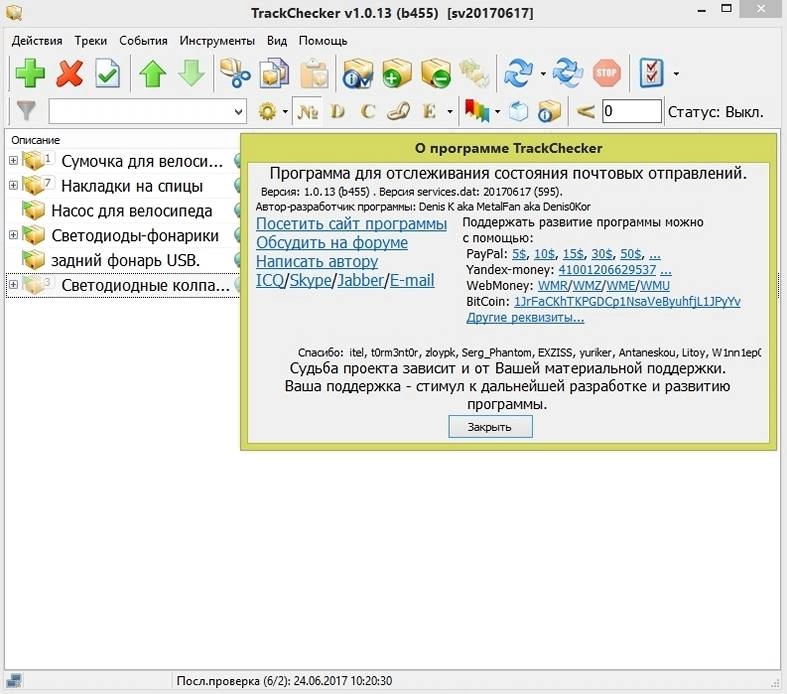Open the Обсудить на форуме link
Viewport: 787px width, 694px height.
pos(332,242)
